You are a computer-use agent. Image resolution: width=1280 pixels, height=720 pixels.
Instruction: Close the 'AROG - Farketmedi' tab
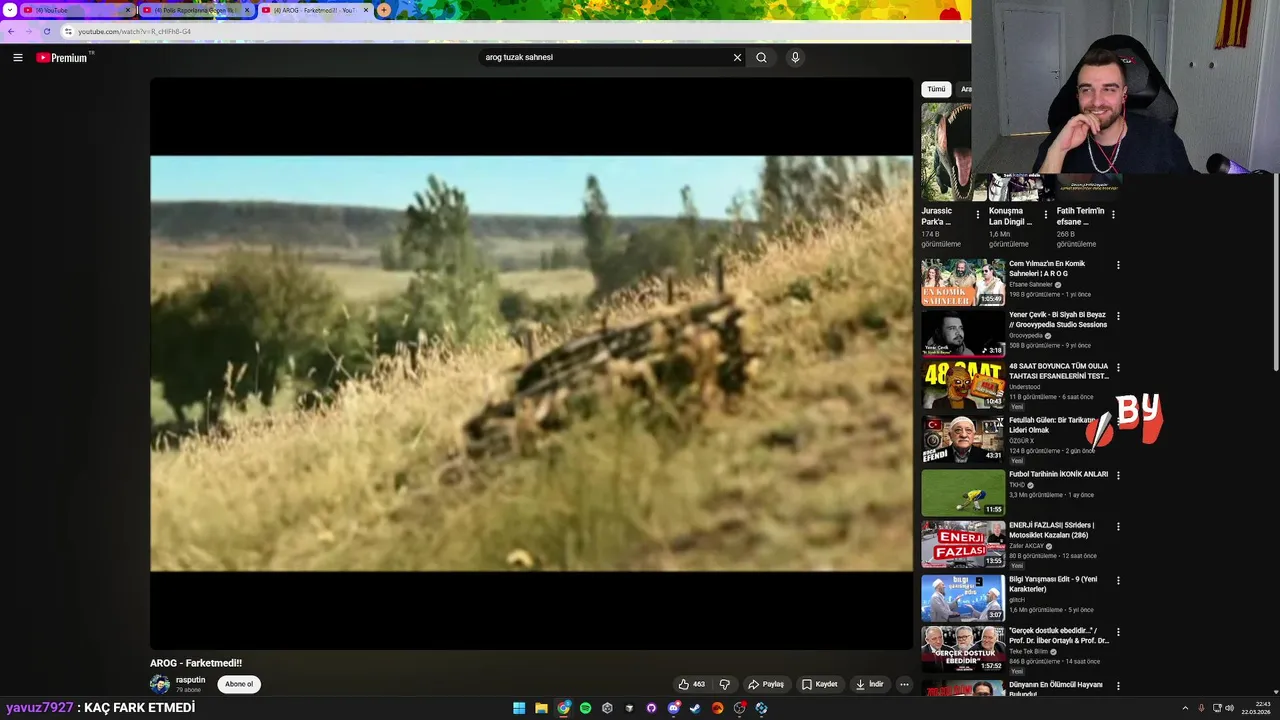point(365,10)
